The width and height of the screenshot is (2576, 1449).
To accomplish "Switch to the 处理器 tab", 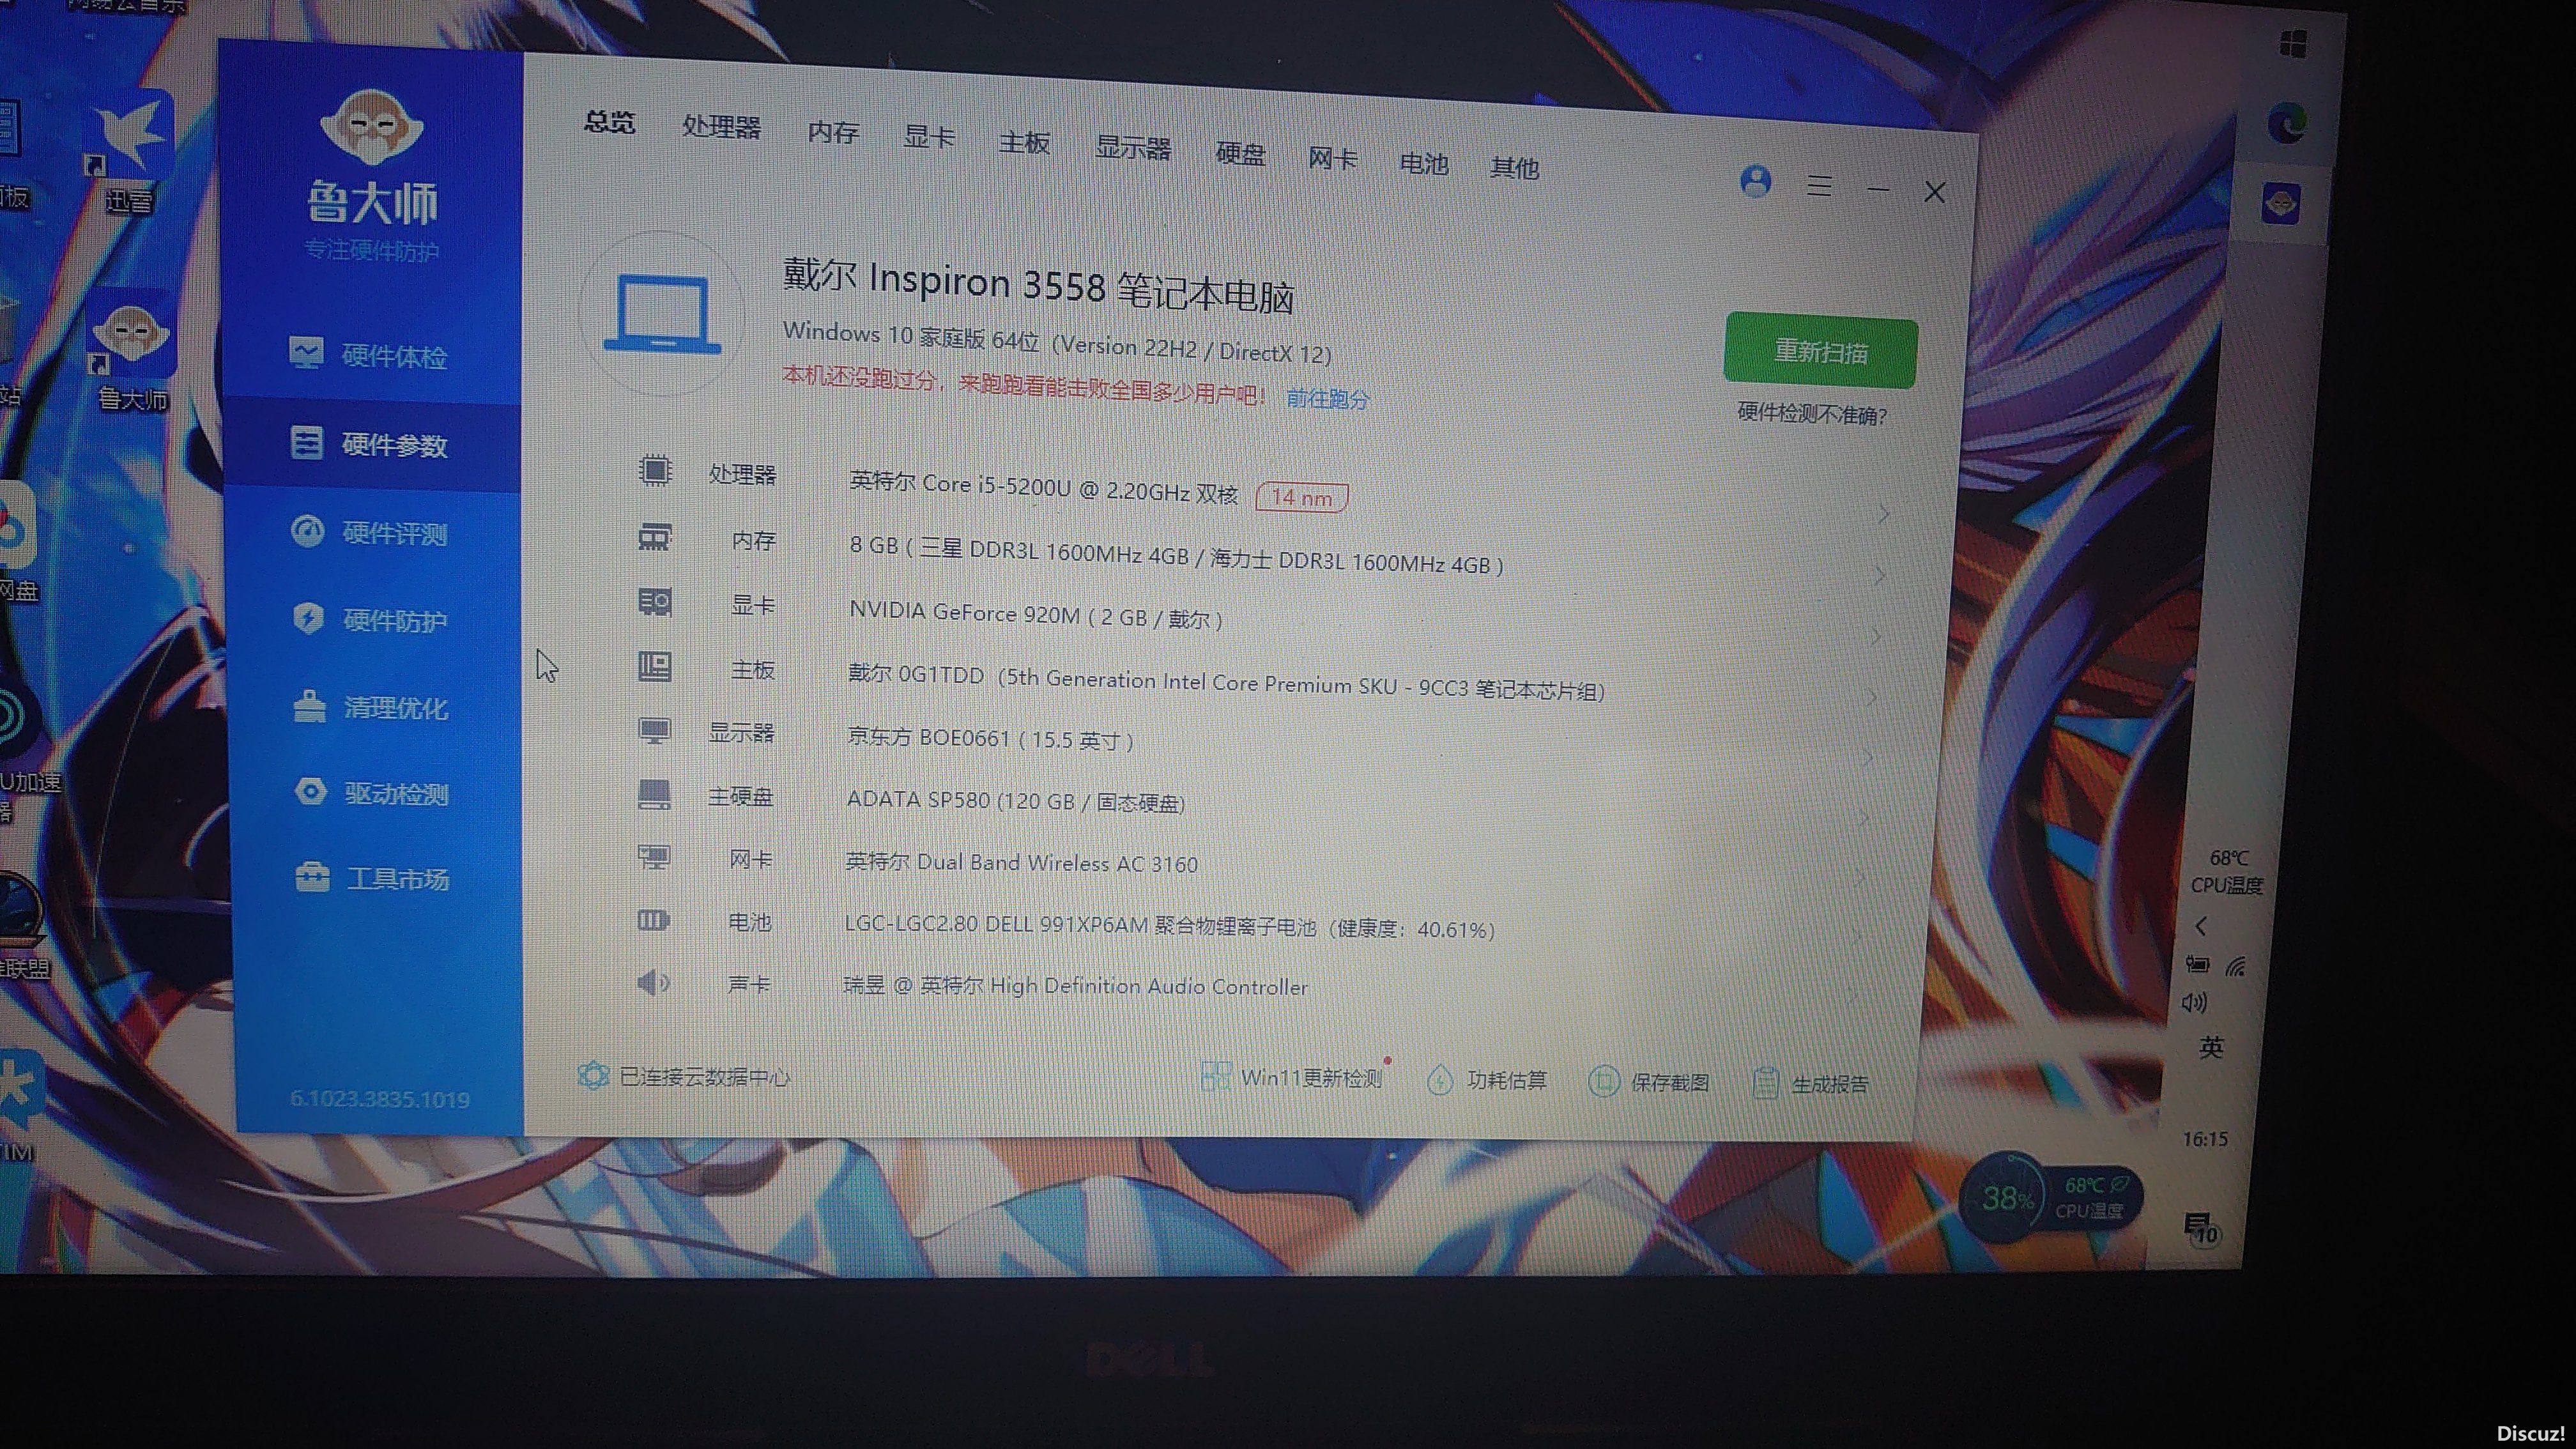I will tap(721, 128).
